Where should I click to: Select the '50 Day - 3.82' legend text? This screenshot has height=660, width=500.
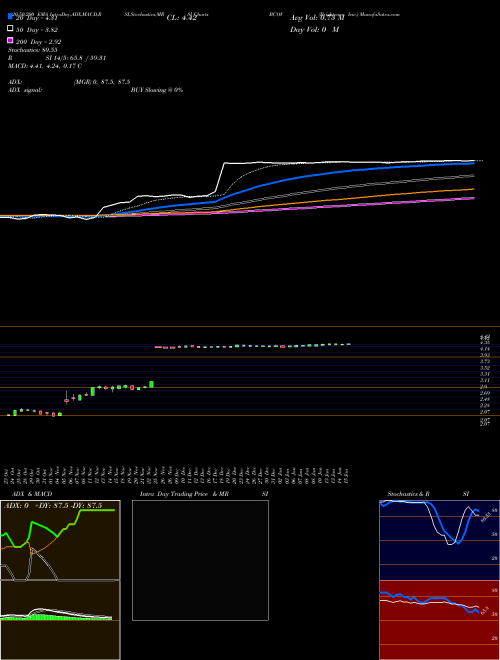tap(37, 30)
